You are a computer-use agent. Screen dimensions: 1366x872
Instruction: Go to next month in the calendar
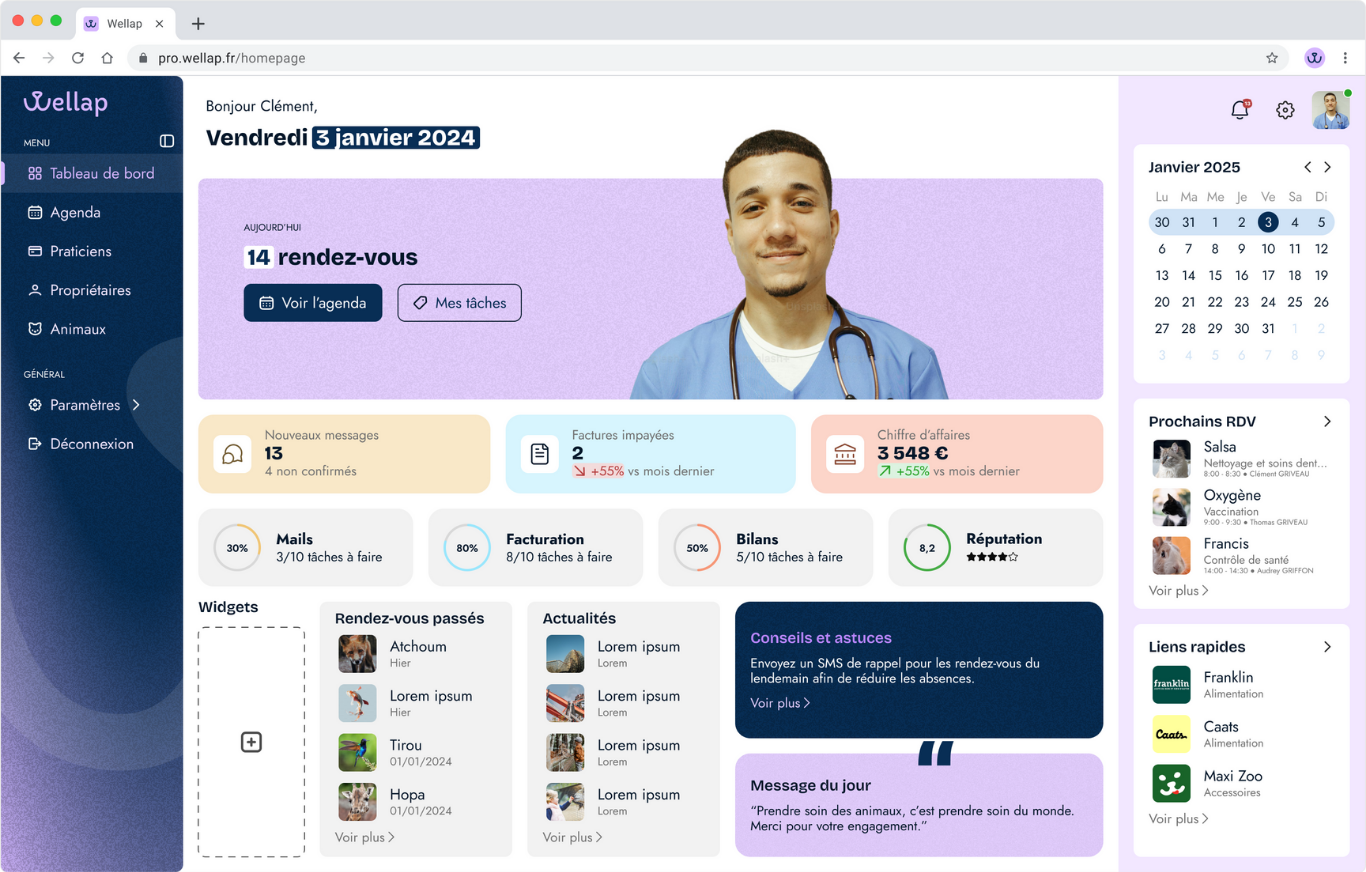click(1327, 167)
